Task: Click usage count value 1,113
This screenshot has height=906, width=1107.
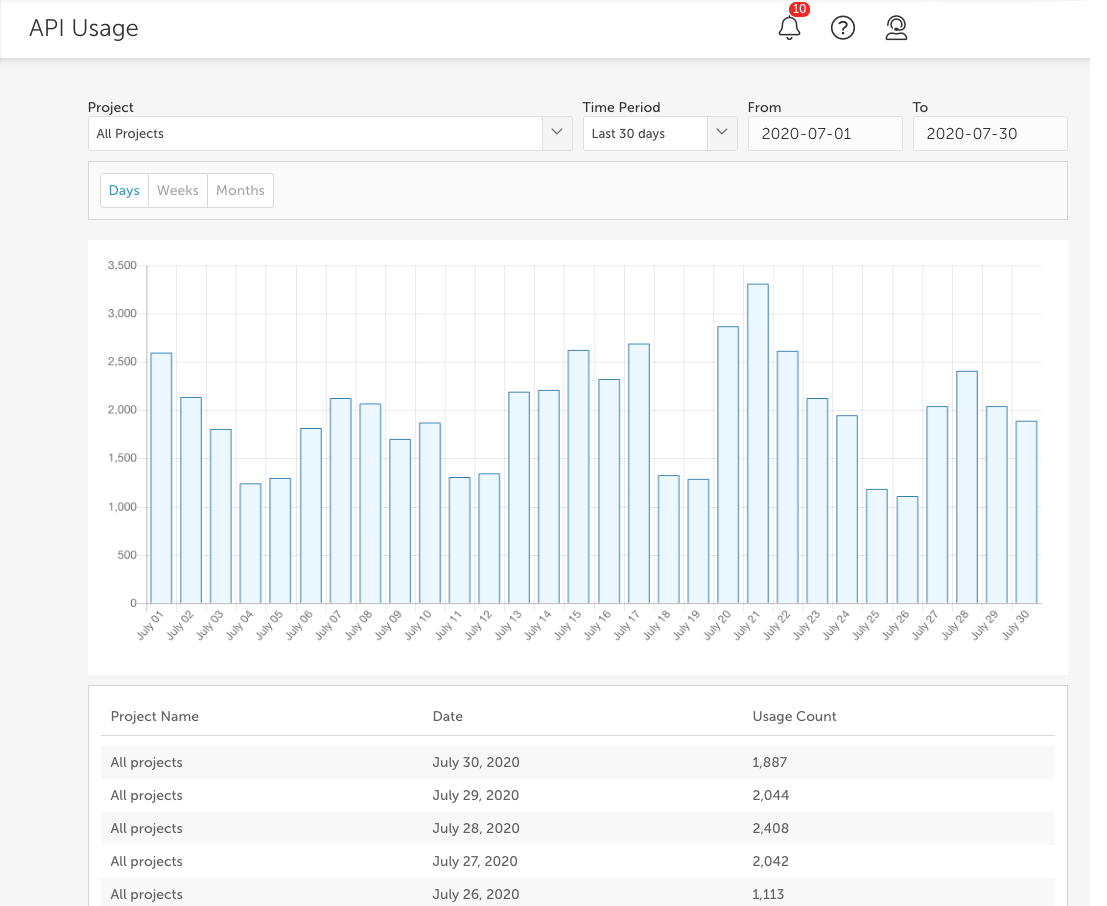Action: pyautogui.click(x=768, y=894)
